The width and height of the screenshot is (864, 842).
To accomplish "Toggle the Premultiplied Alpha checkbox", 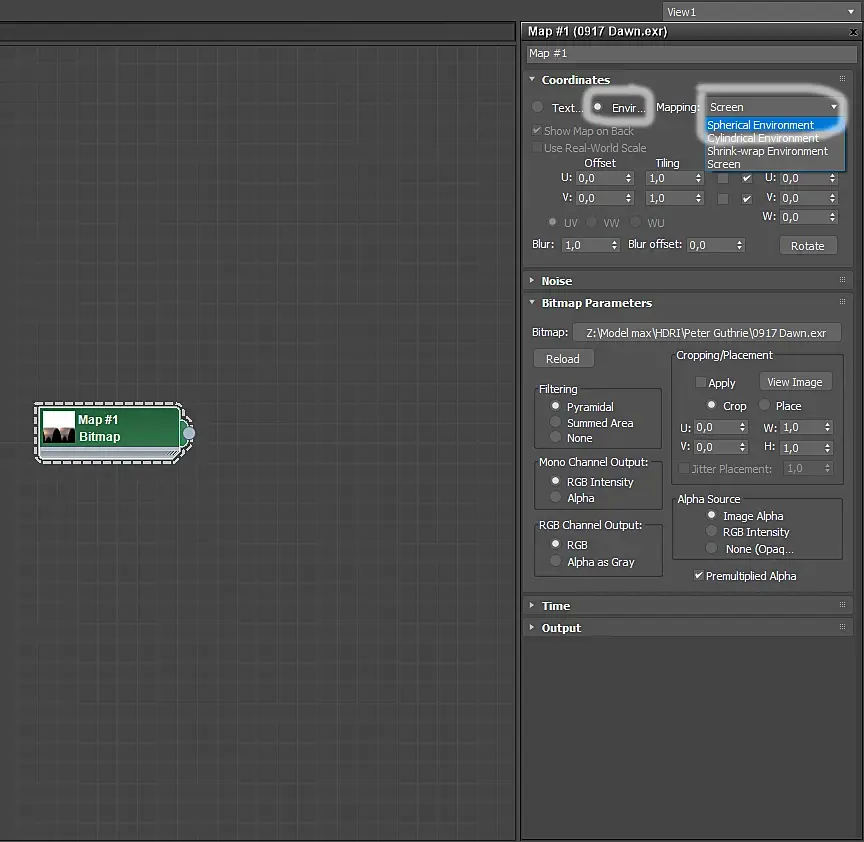I will click(699, 576).
